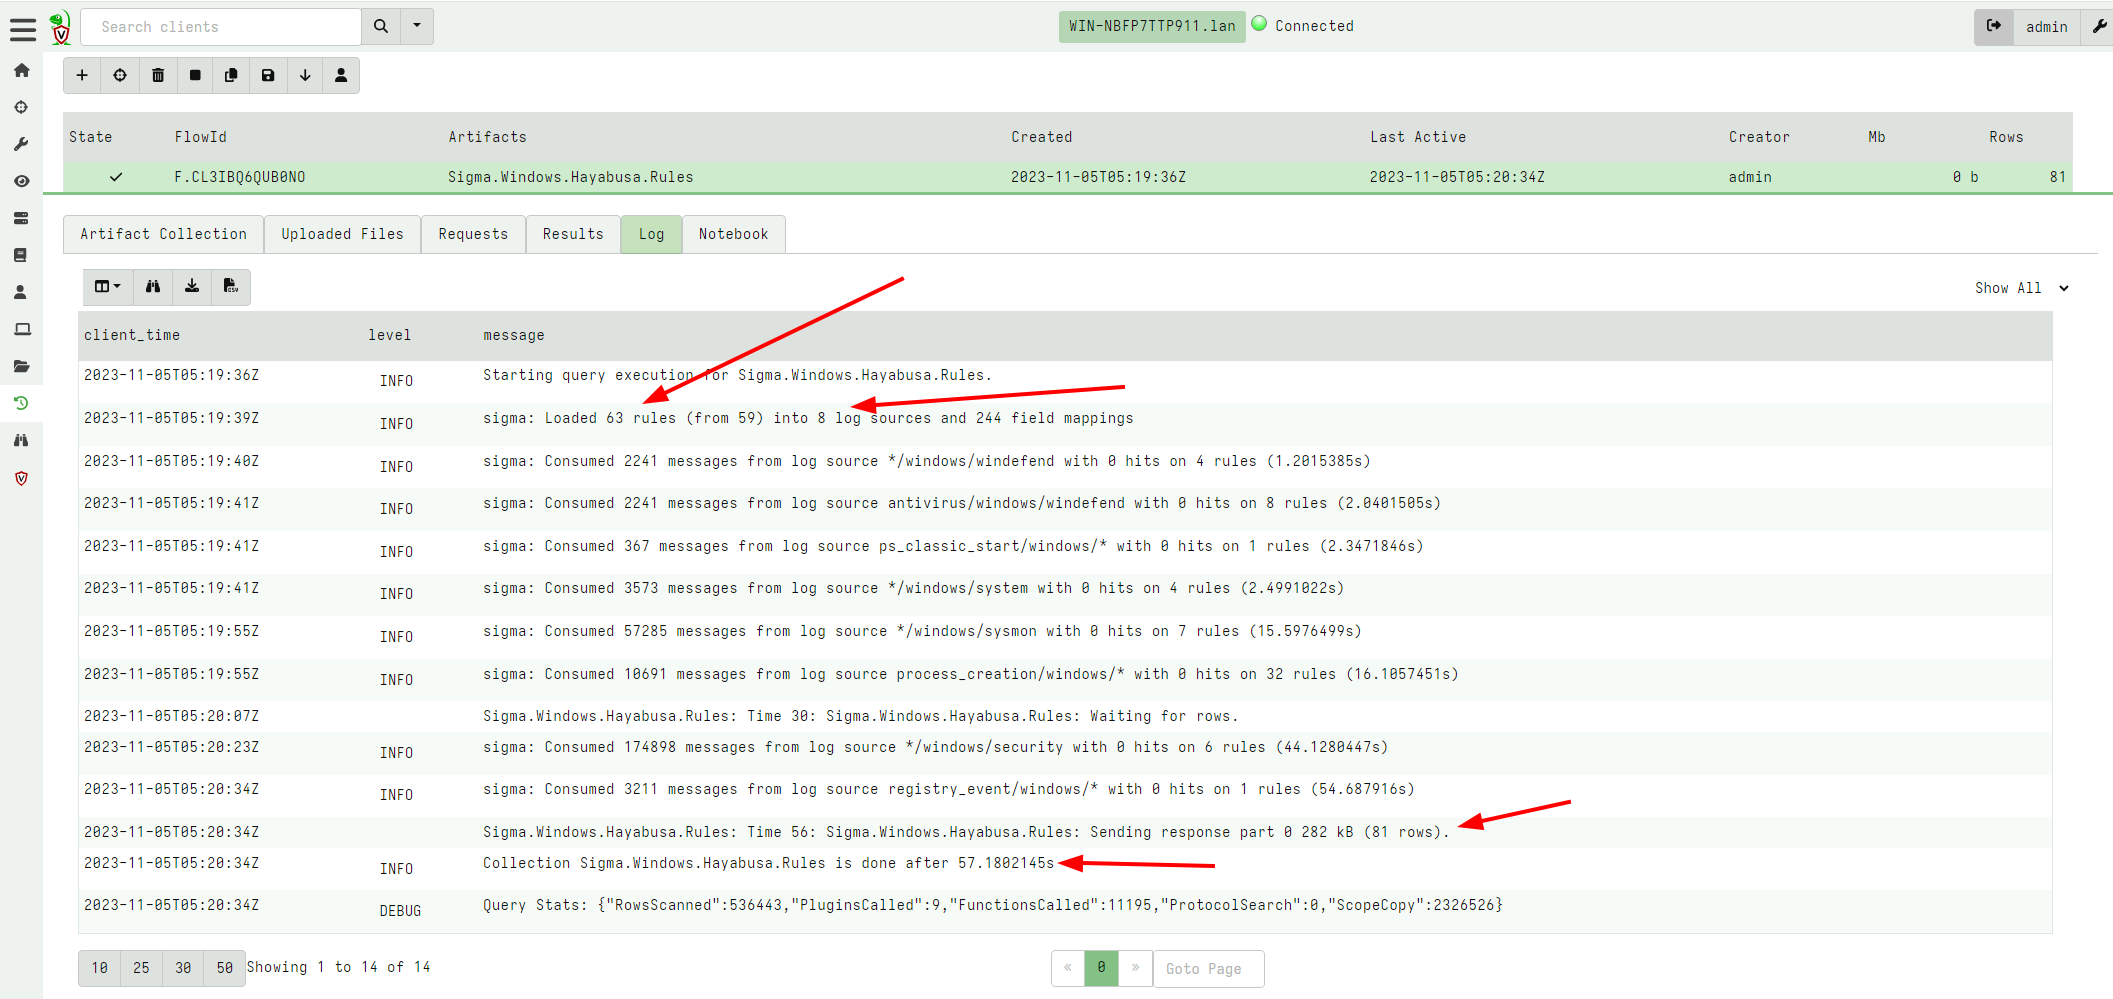Change the Show All log level filter

tap(2020, 287)
